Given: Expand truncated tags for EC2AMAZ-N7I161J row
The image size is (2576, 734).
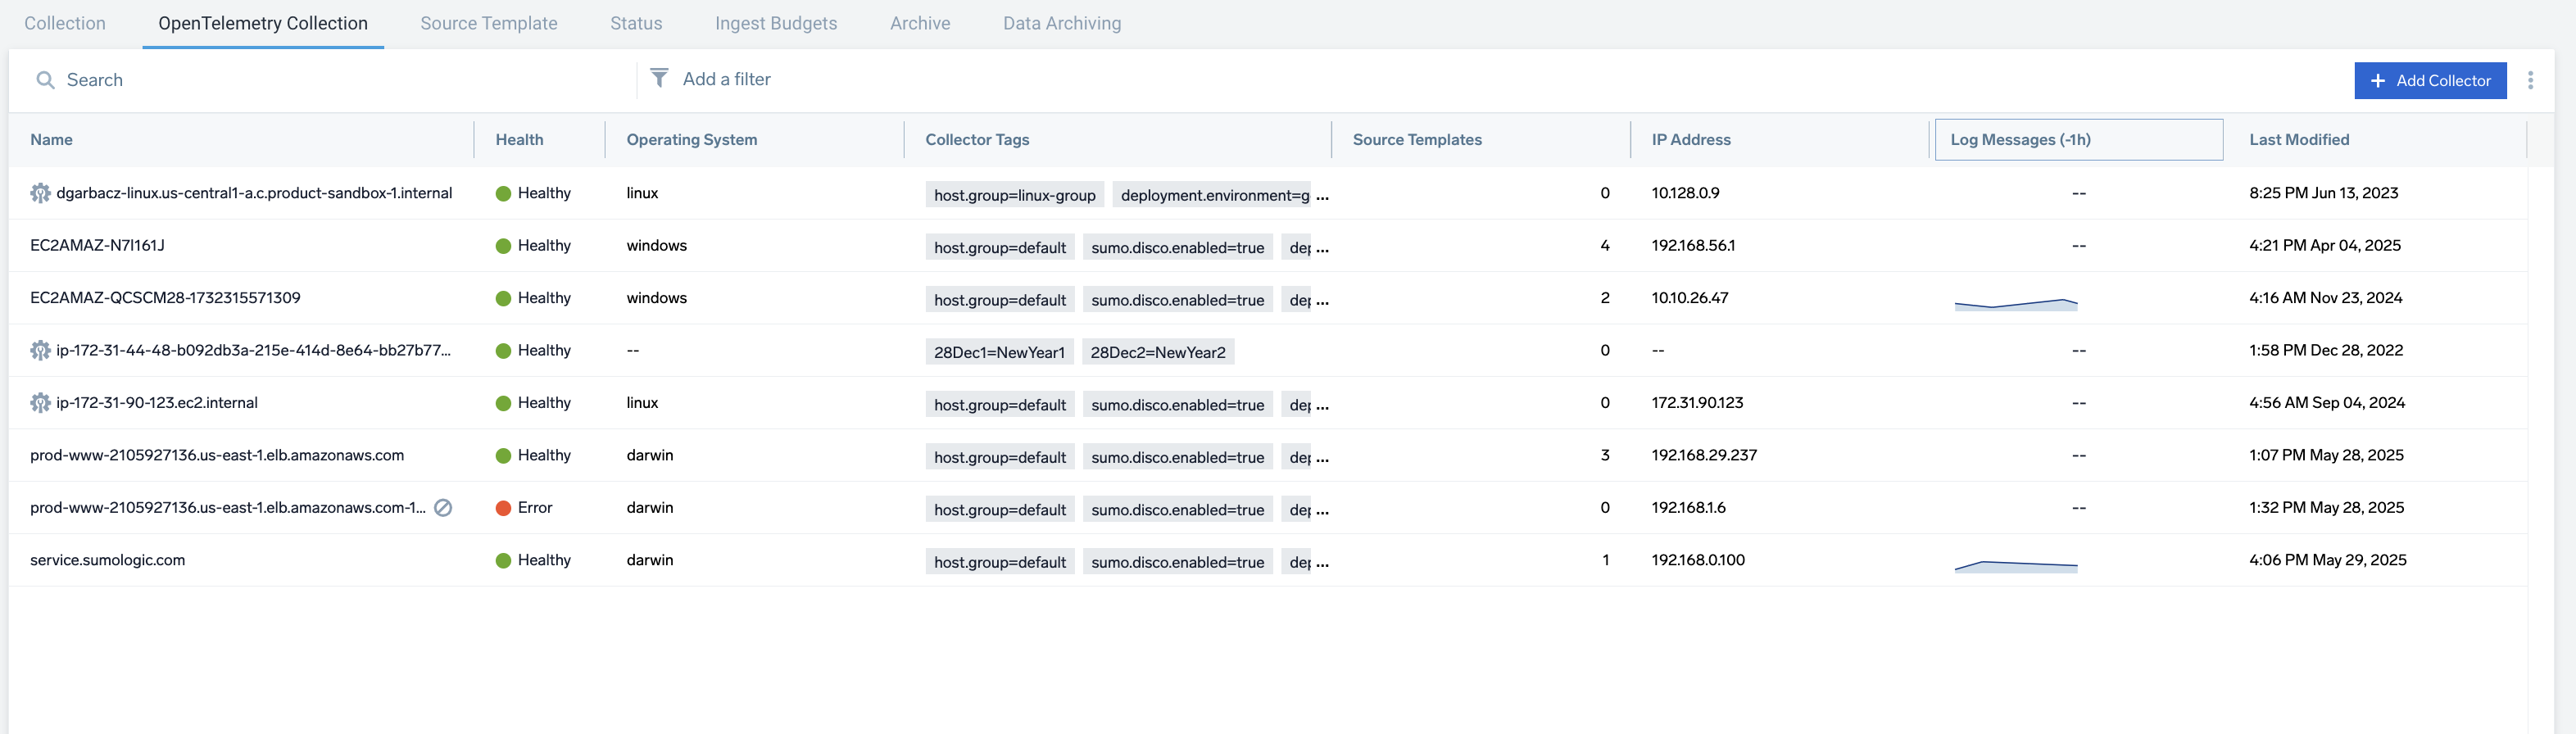Looking at the screenshot, I should (x=1322, y=248).
